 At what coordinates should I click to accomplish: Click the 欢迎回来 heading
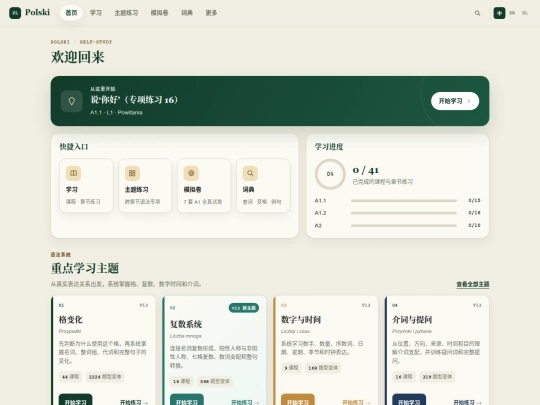(x=77, y=57)
